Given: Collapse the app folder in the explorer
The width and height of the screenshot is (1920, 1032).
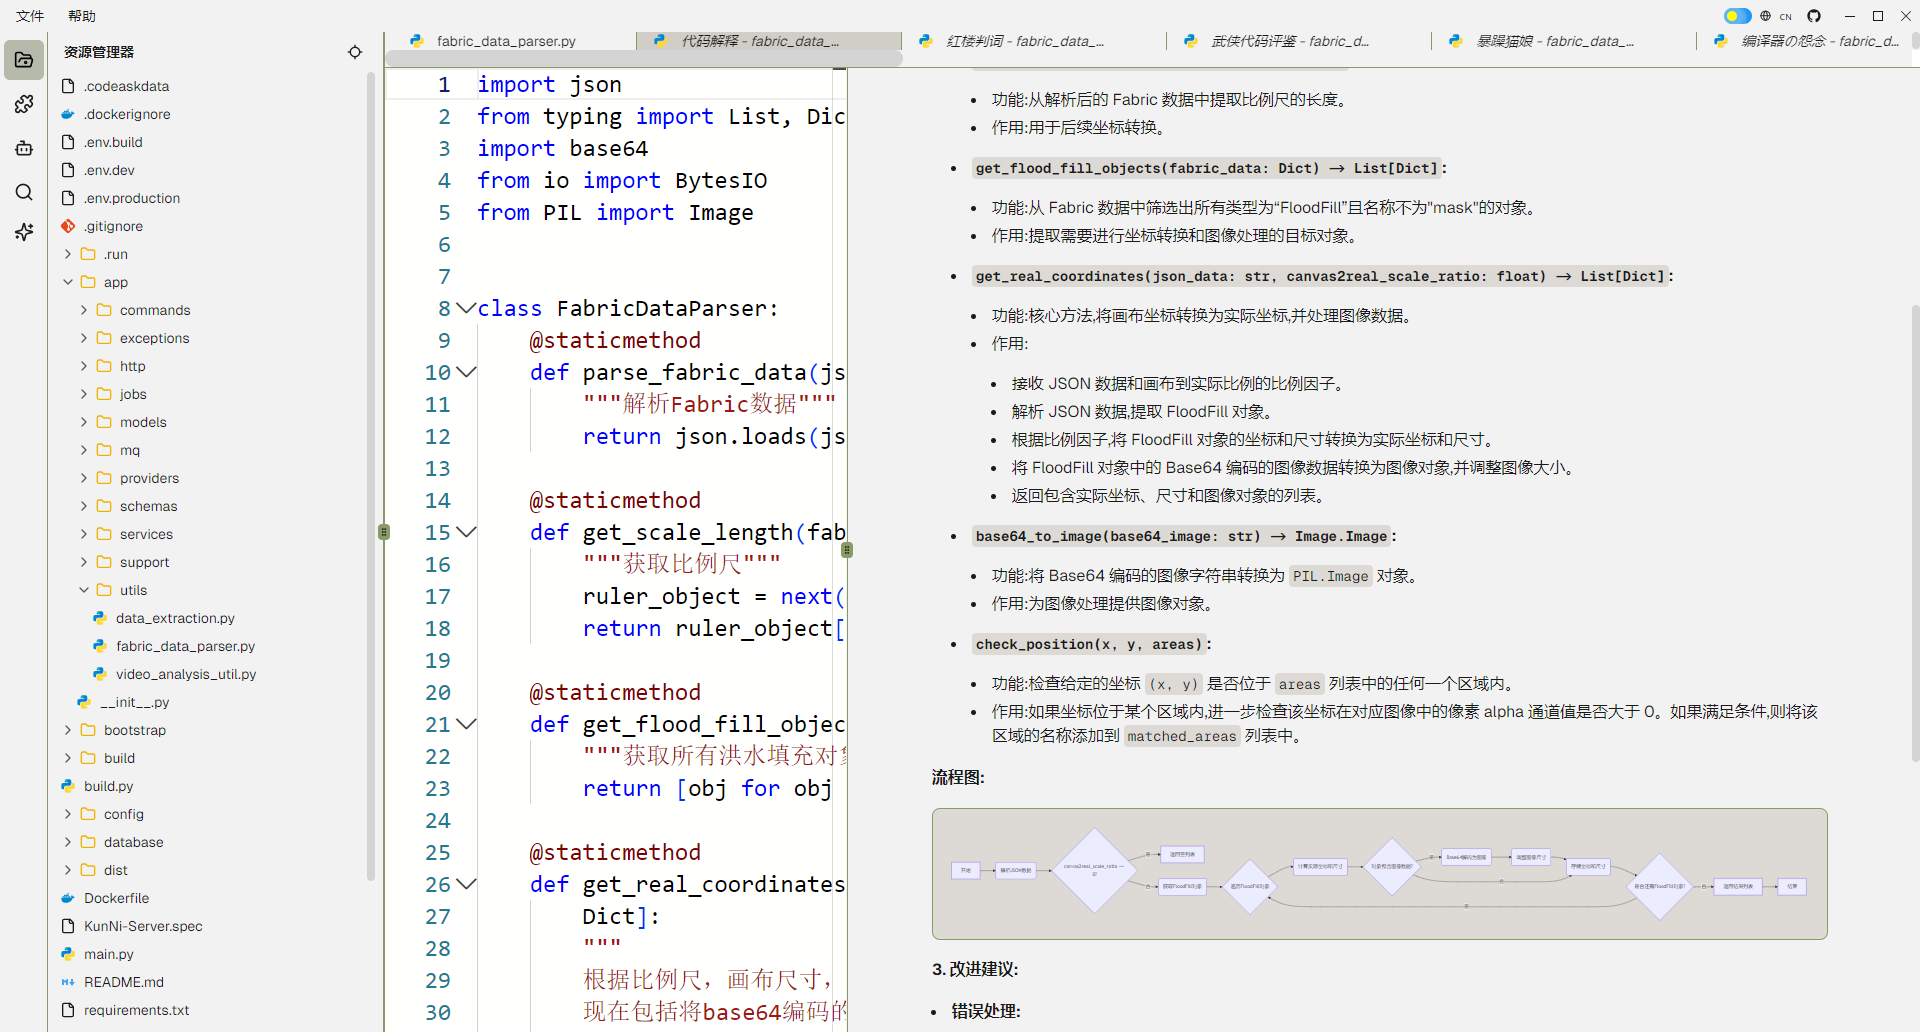Looking at the screenshot, I should pyautogui.click(x=68, y=282).
